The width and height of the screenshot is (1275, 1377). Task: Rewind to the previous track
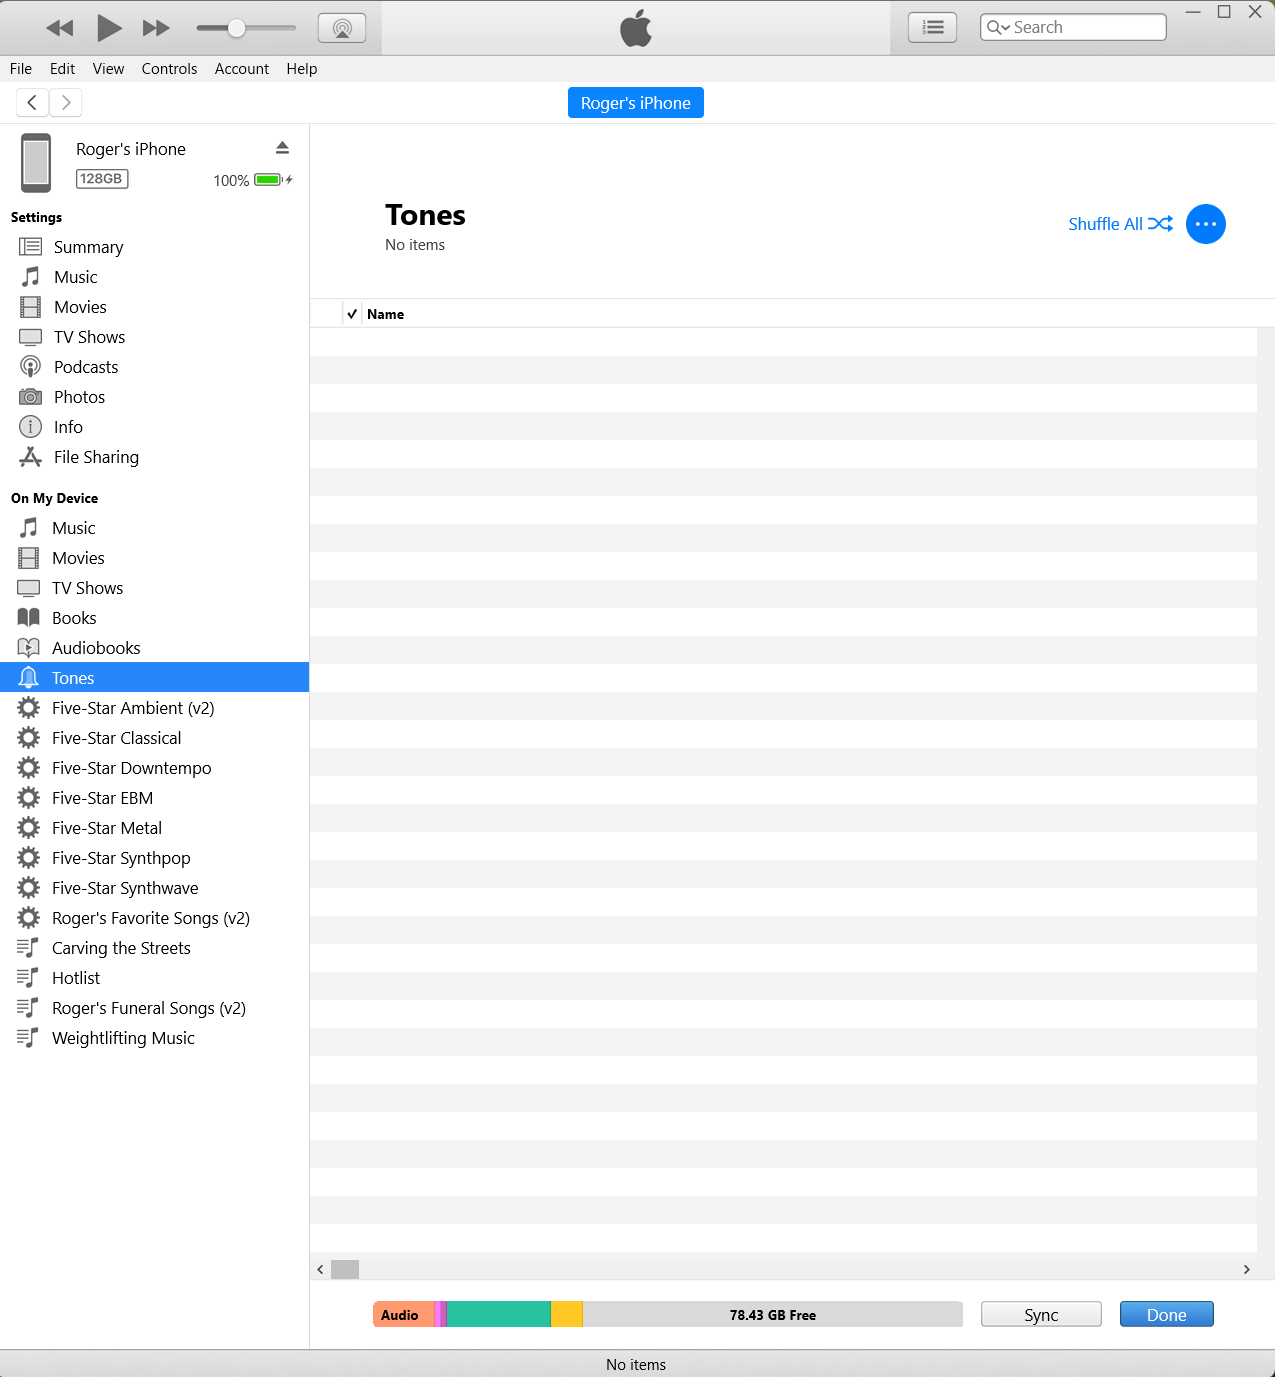click(x=60, y=28)
